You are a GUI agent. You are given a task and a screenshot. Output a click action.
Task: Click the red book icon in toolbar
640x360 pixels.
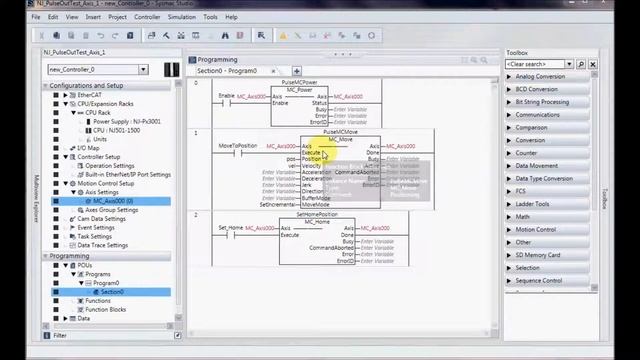tap(240, 36)
